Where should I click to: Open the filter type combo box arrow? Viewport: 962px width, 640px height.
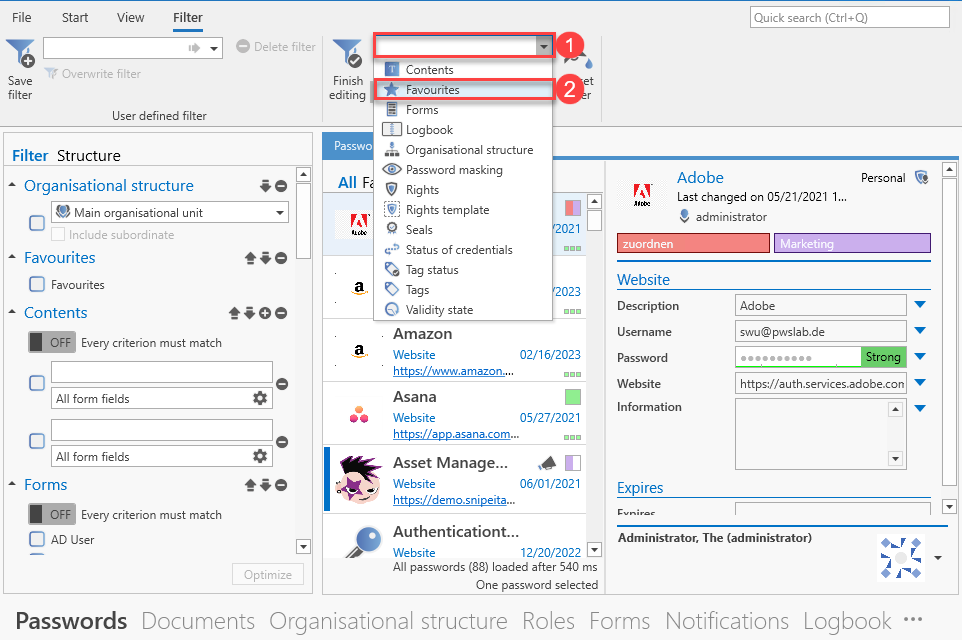pyautogui.click(x=543, y=46)
